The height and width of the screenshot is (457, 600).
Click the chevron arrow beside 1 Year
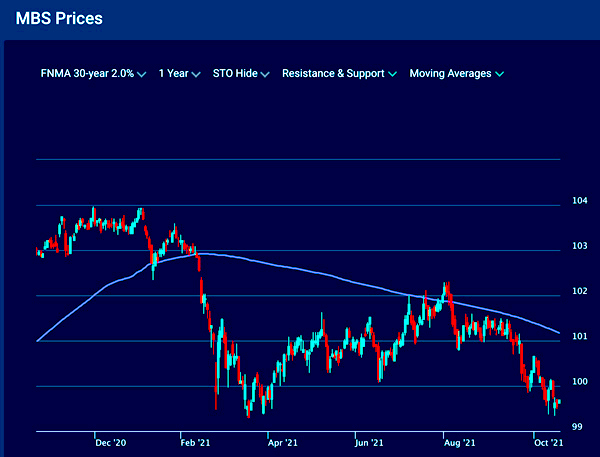click(x=196, y=75)
